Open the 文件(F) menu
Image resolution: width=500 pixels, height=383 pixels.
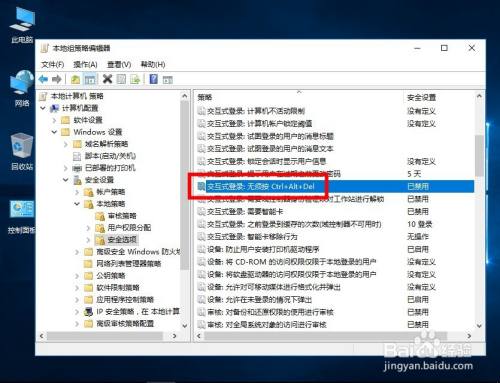tap(52, 64)
